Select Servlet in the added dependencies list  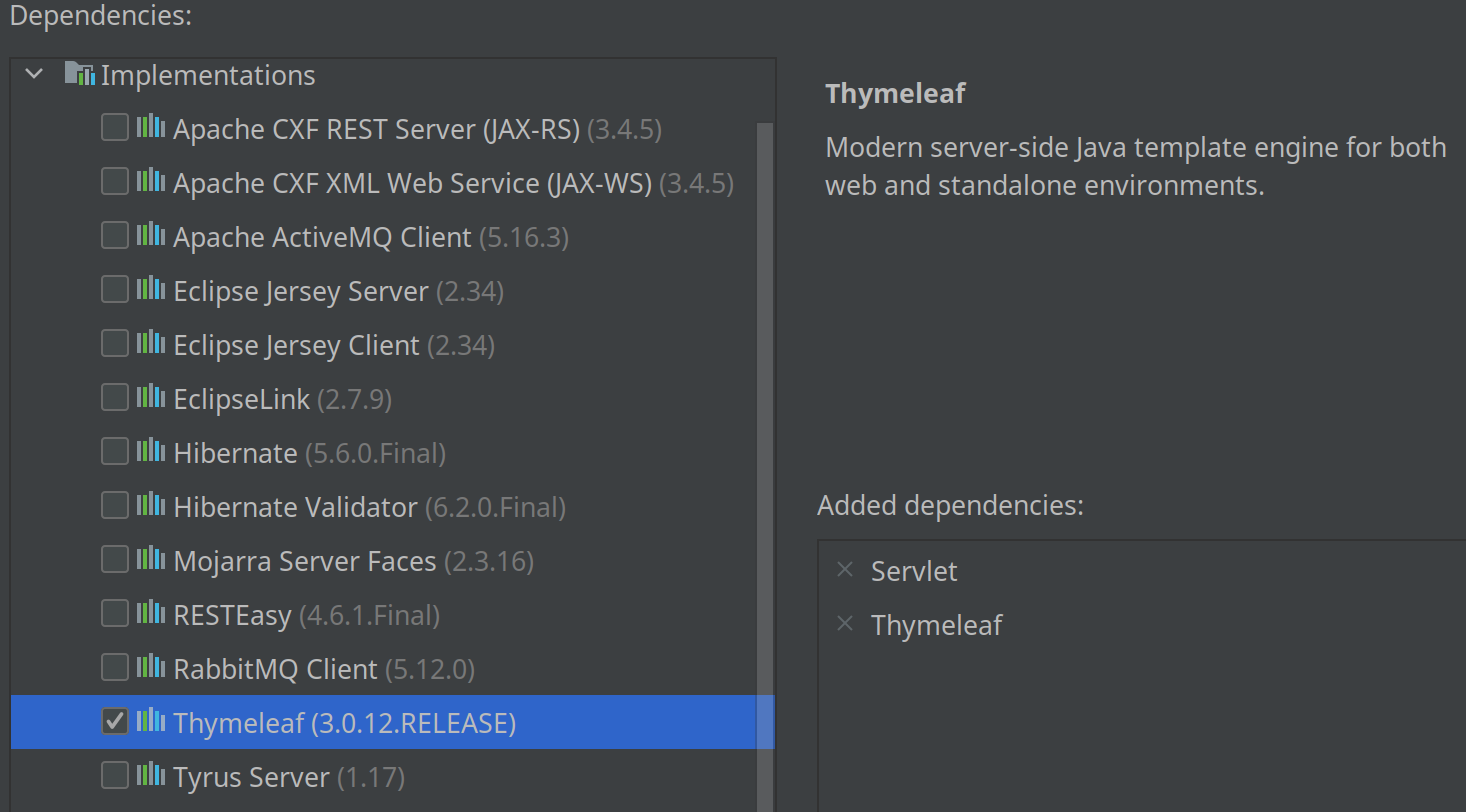point(914,571)
